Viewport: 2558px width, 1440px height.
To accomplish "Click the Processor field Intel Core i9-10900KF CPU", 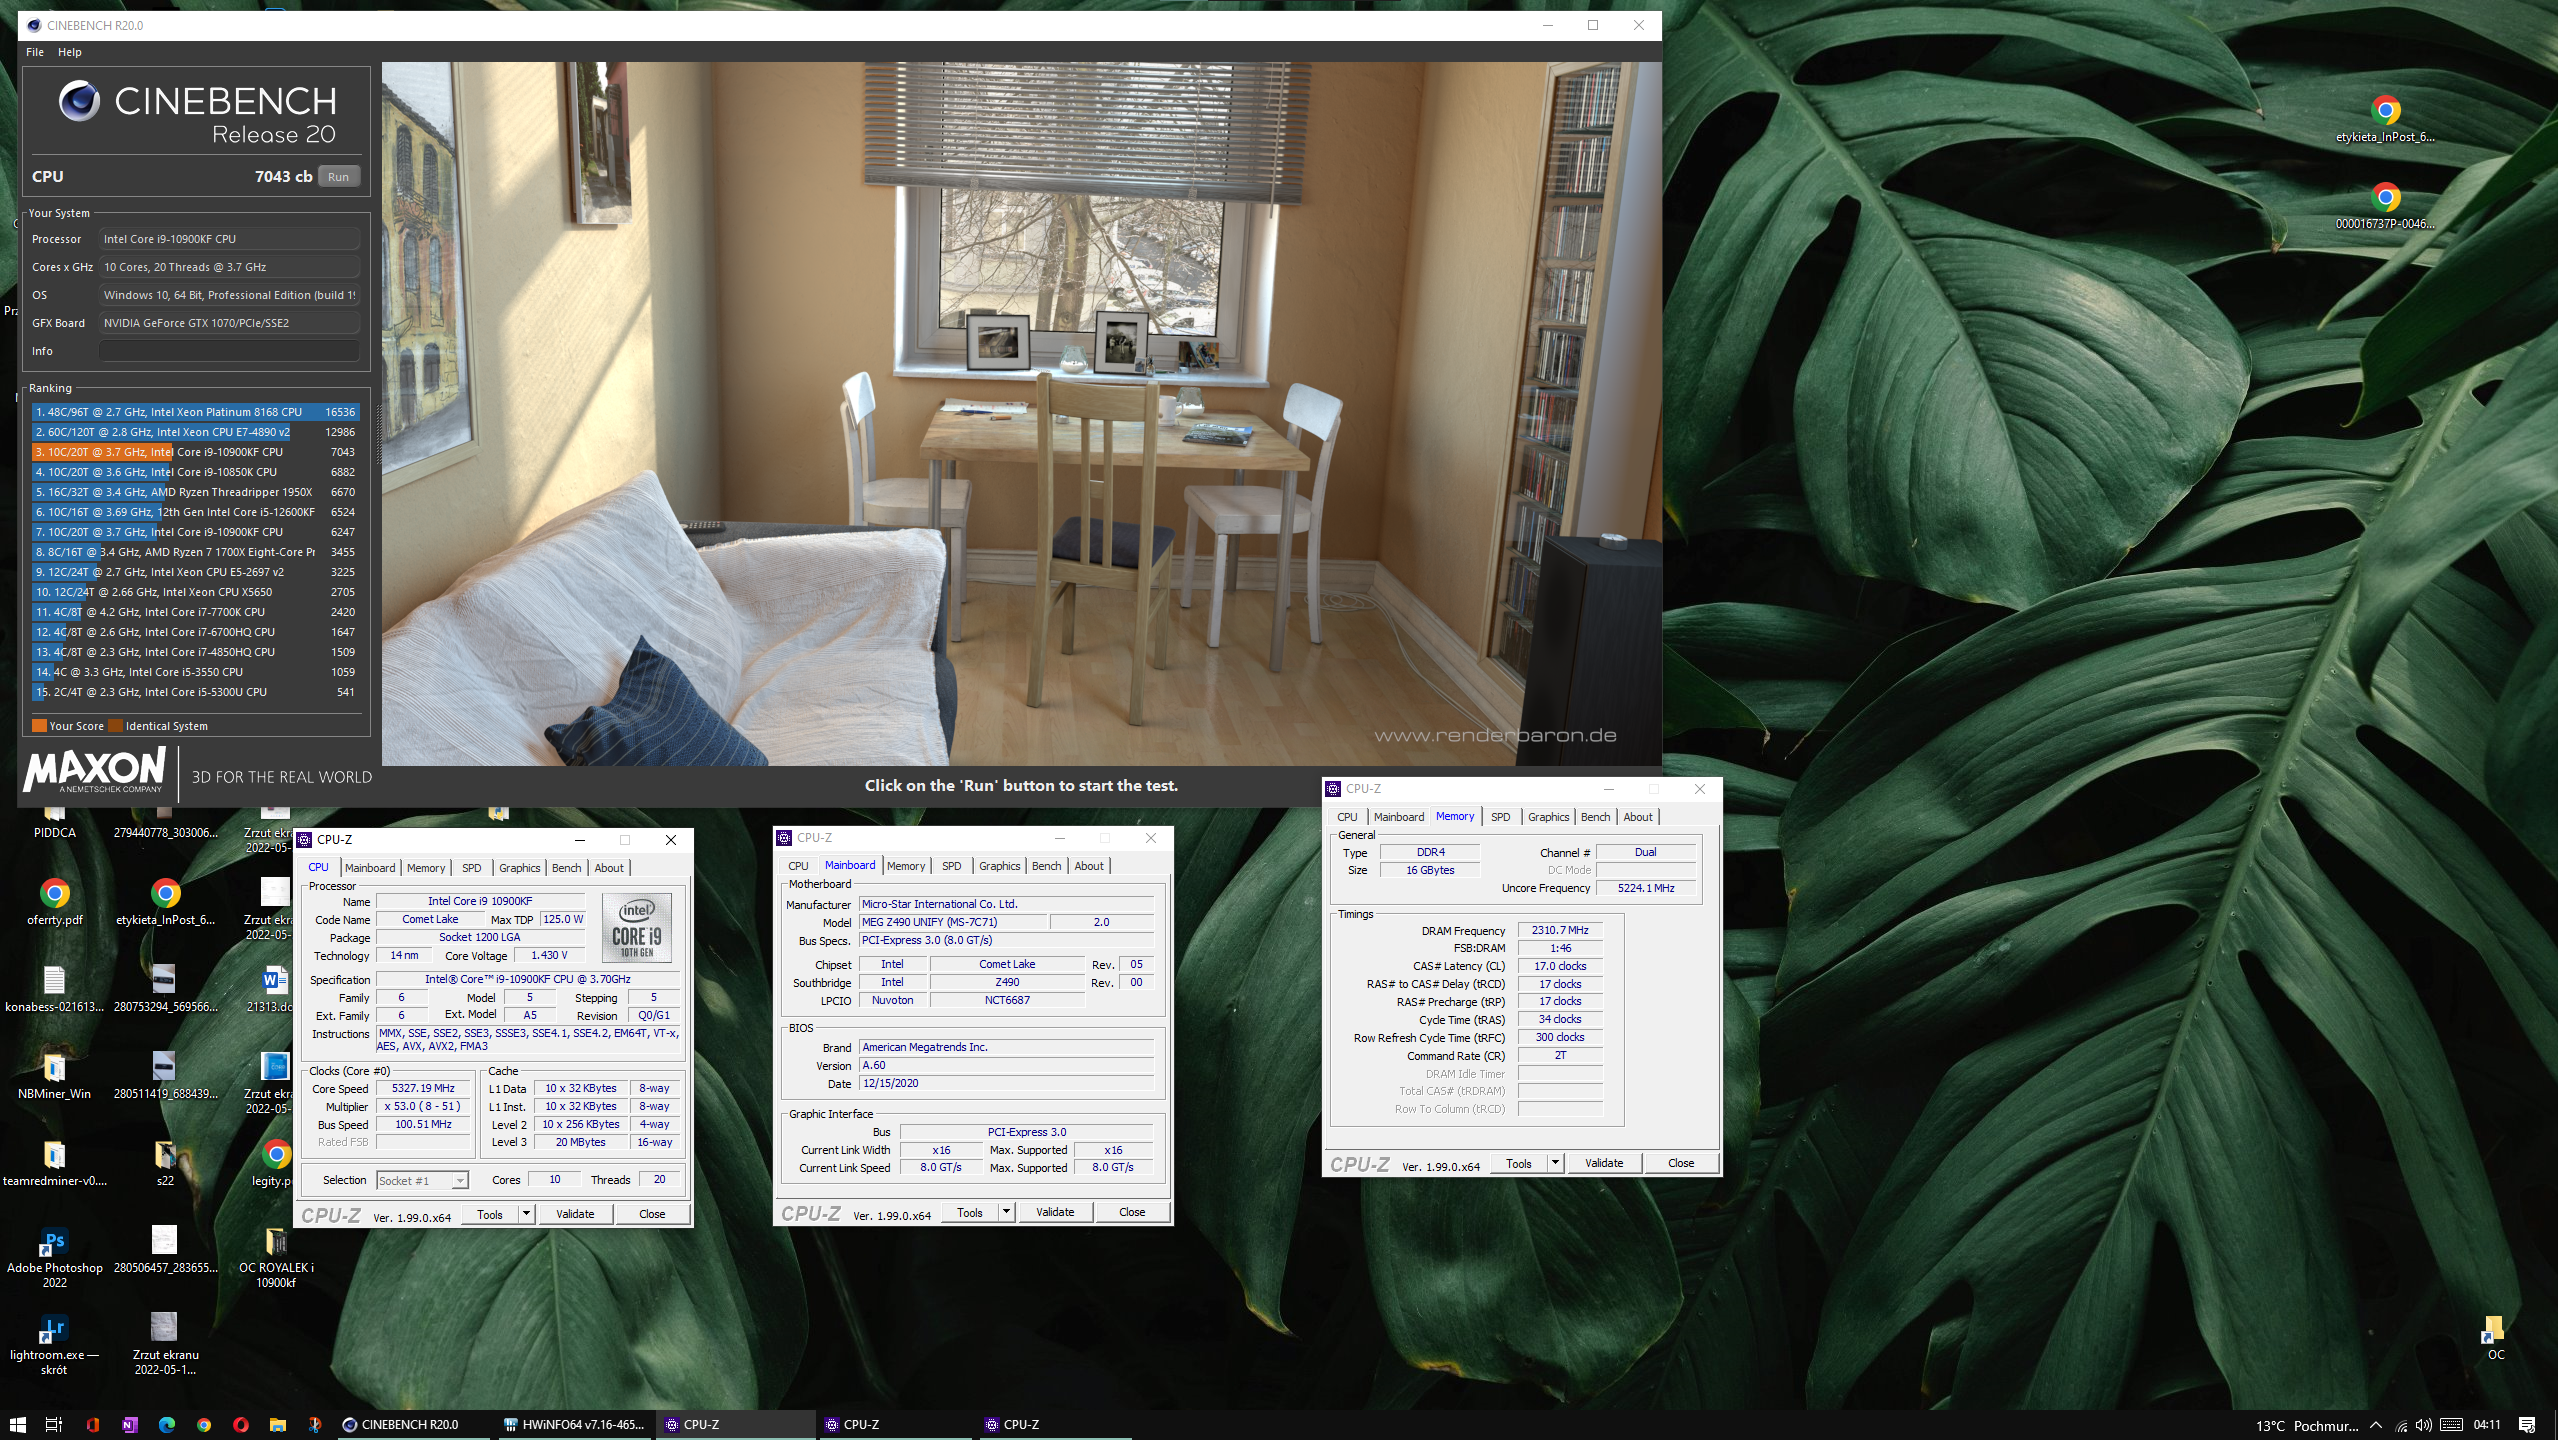I will 229,239.
